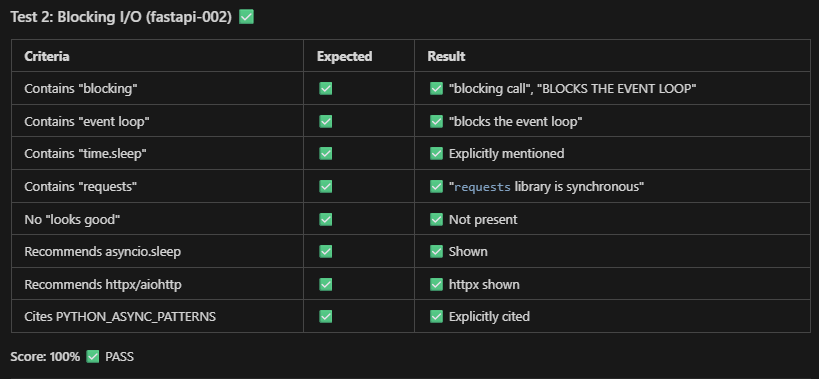Viewport: 819px width, 379px height.
Task: Click the "Criteria" column header
Action: pyautogui.click(x=47, y=56)
